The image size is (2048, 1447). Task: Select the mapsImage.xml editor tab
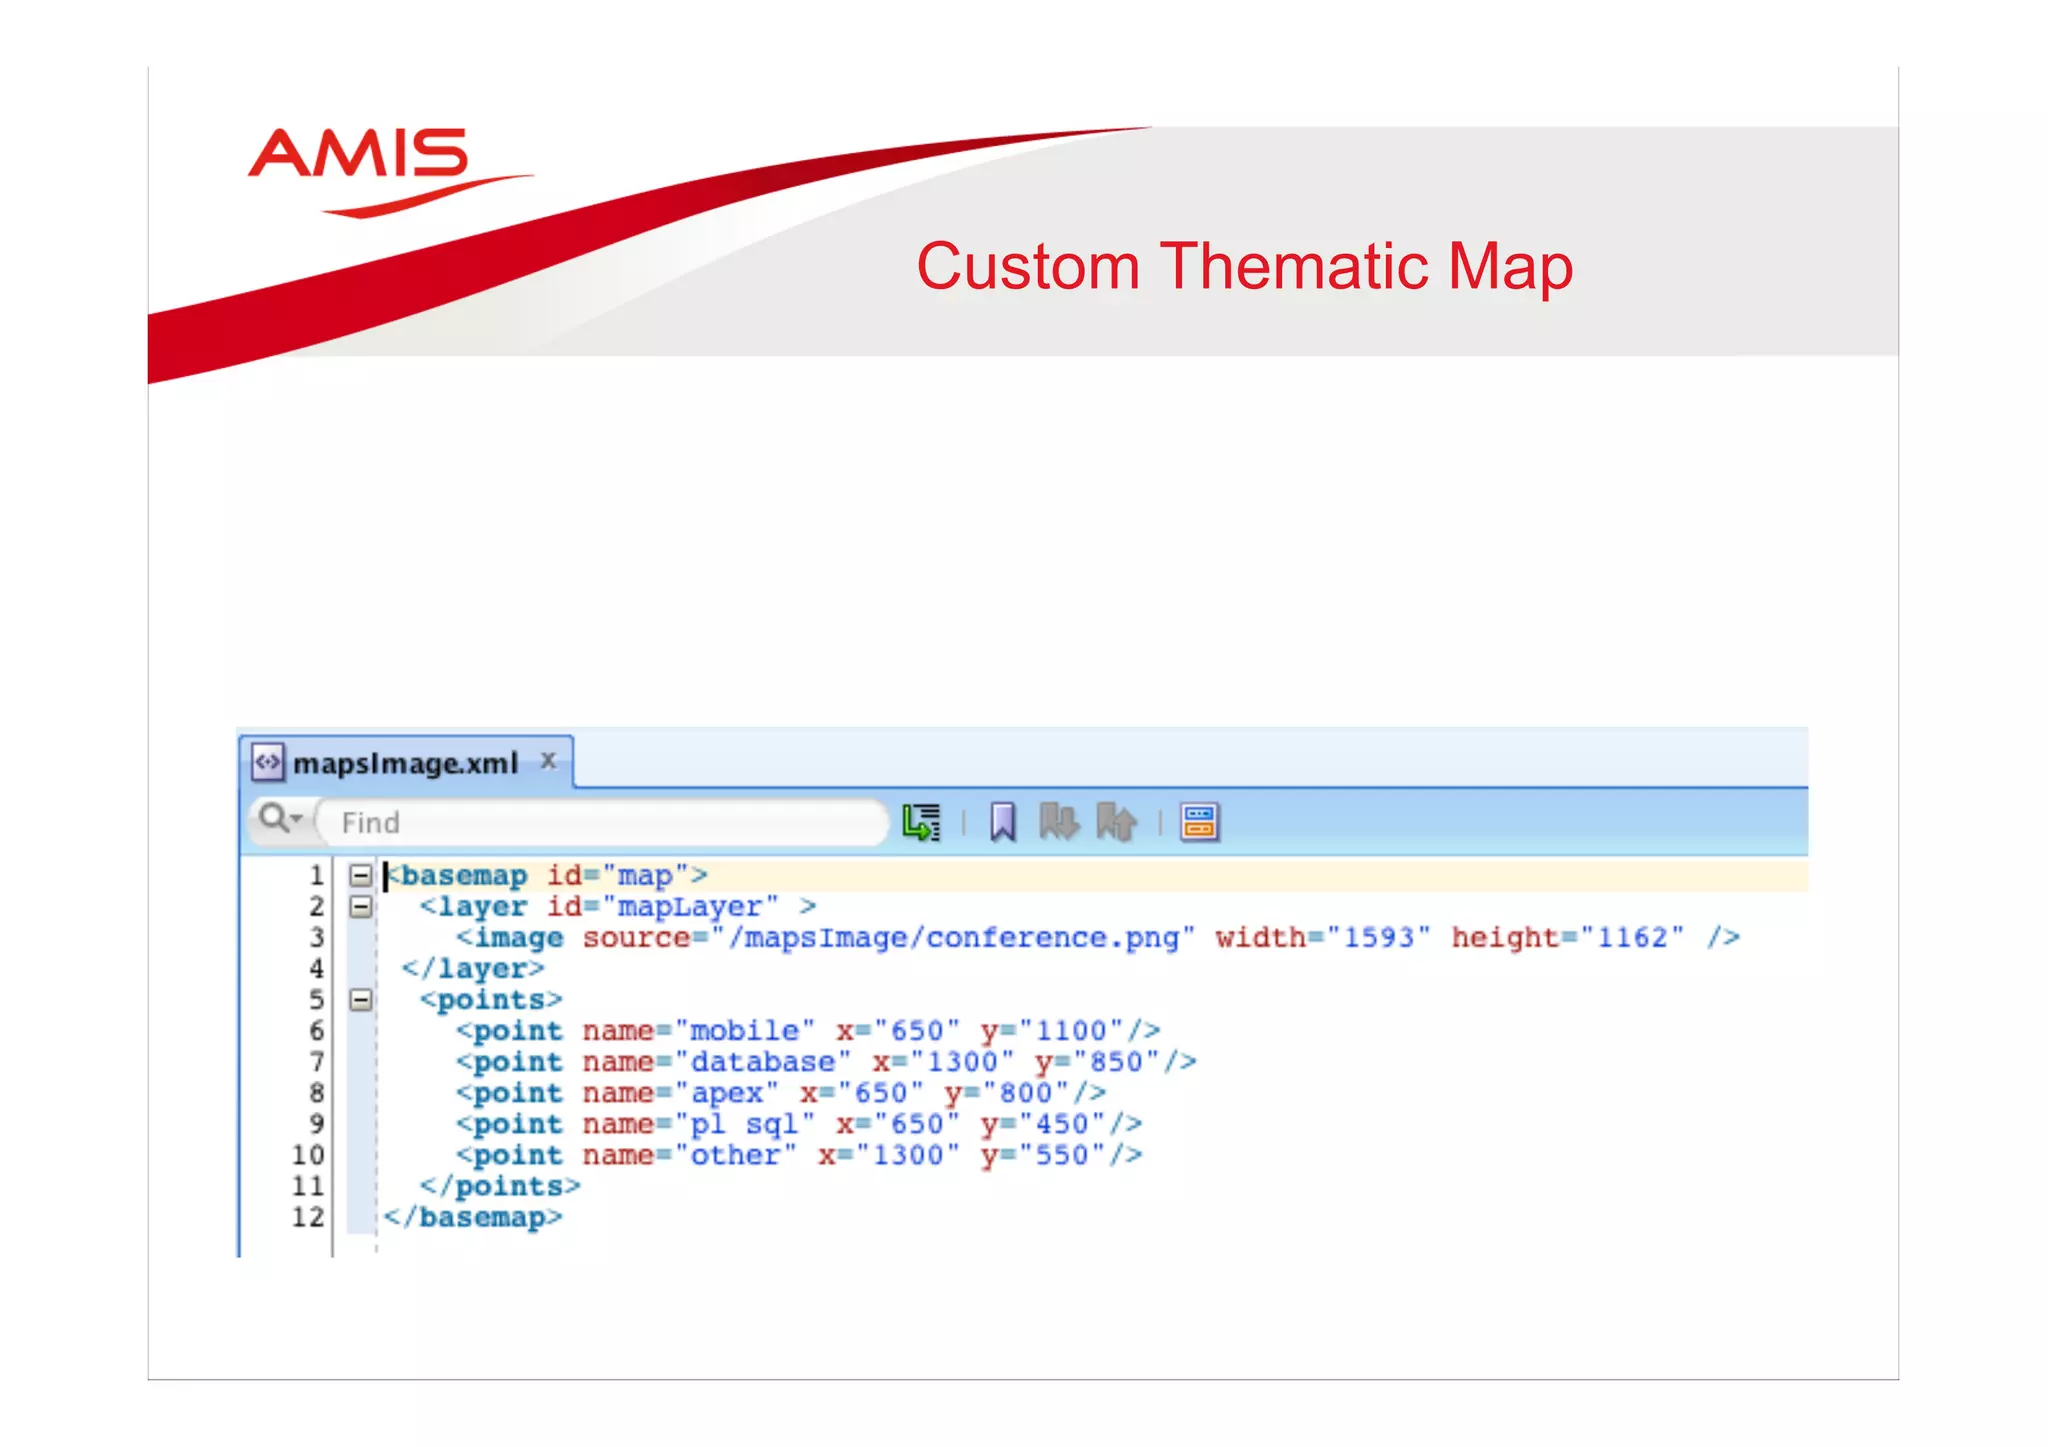pos(405,763)
